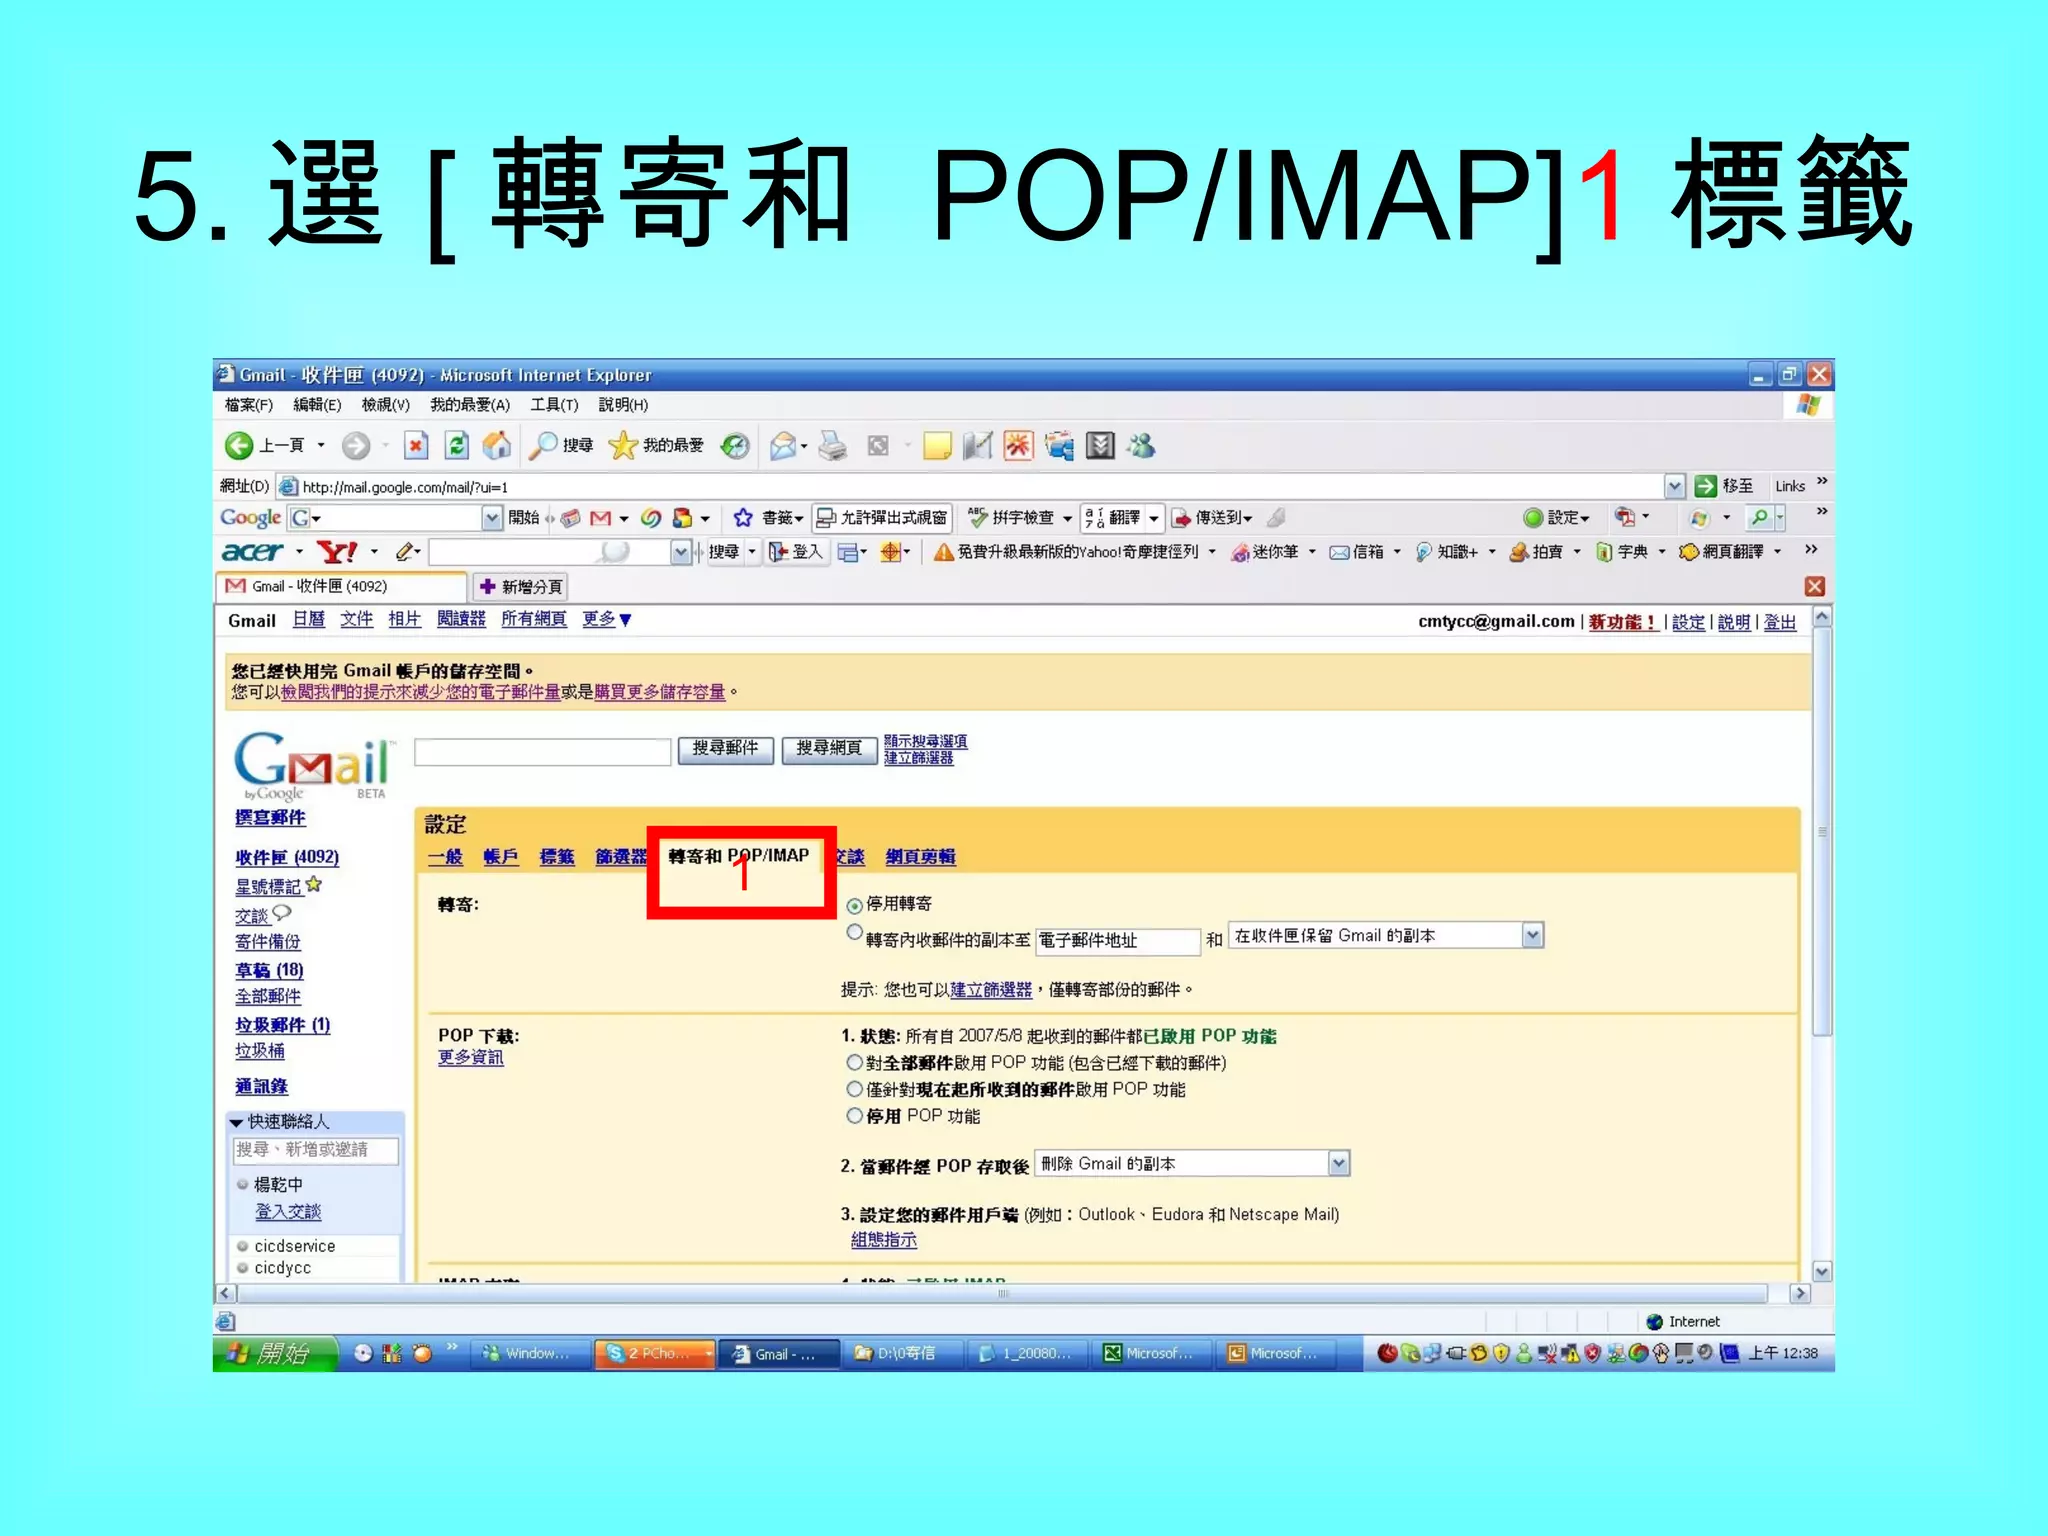Screen dimensions: 2048x1536
Task: Click the yellow sticky note toolbar icon
Action: (937, 445)
